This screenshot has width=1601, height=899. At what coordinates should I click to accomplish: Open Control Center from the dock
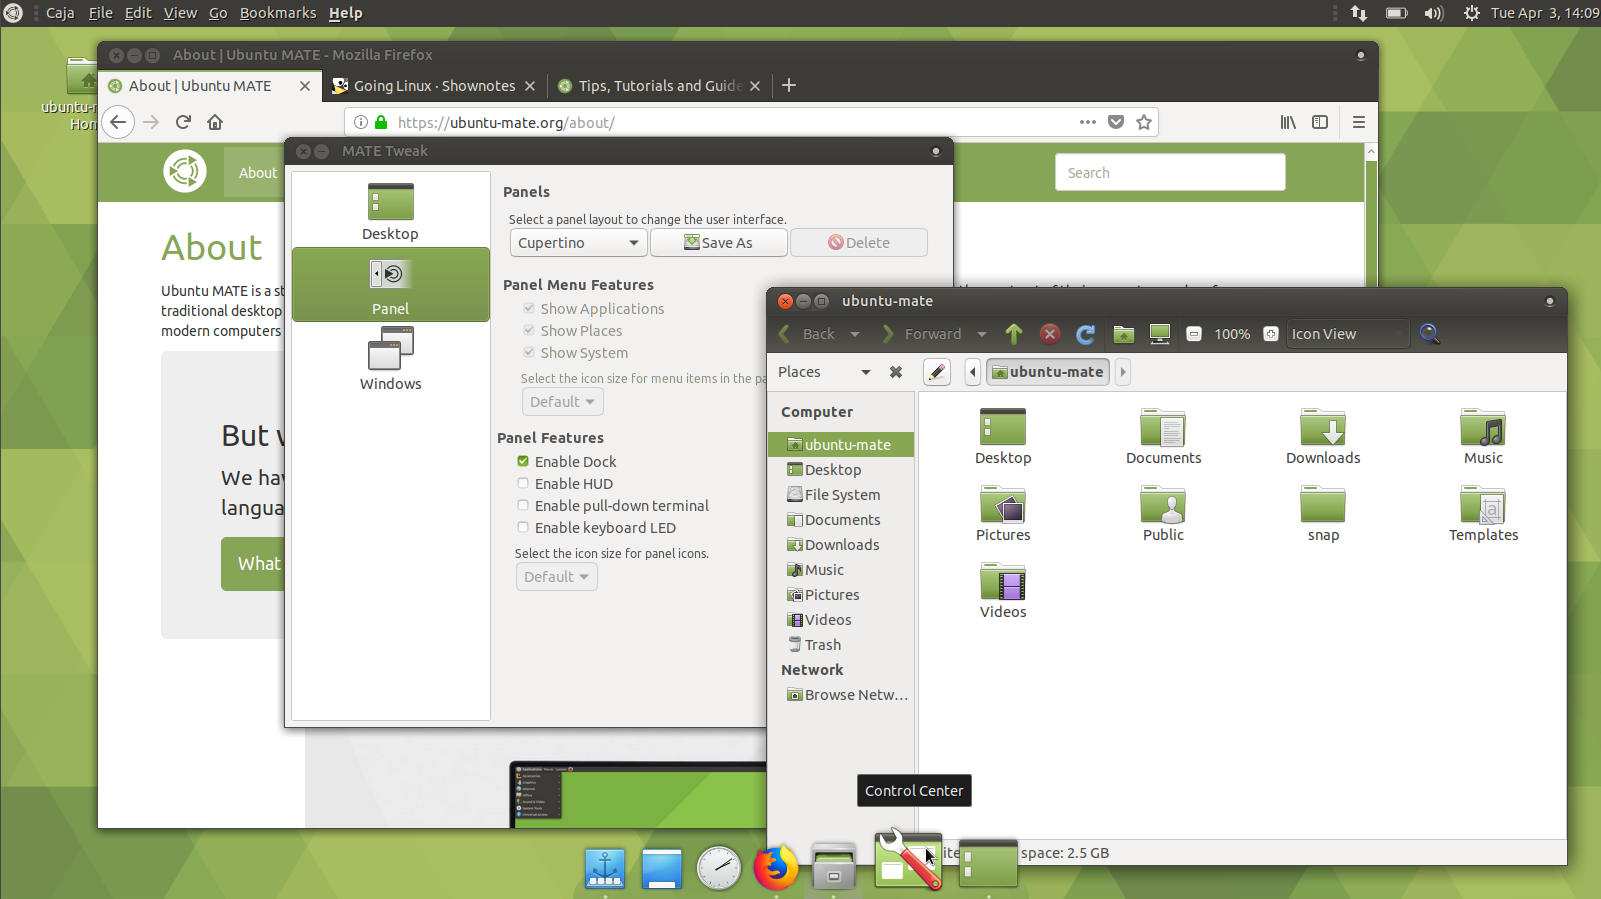(x=908, y=859)
